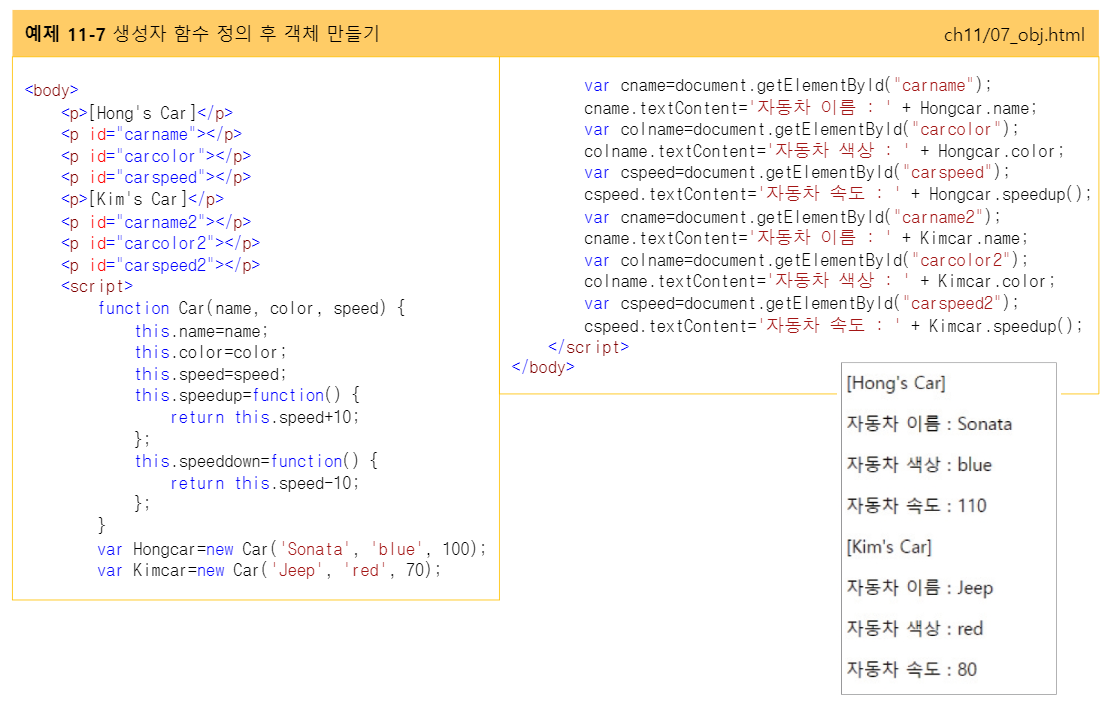
Task: Click the line var colname=document.getElementById("carcolor2");
Action: click(806, 261)
